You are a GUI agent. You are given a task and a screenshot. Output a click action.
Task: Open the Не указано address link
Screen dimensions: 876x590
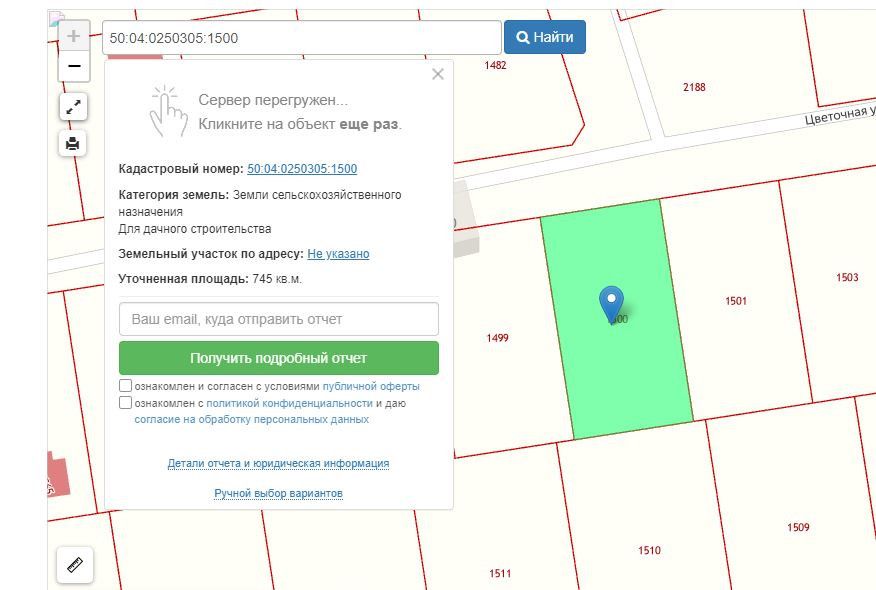coord(338,254)
